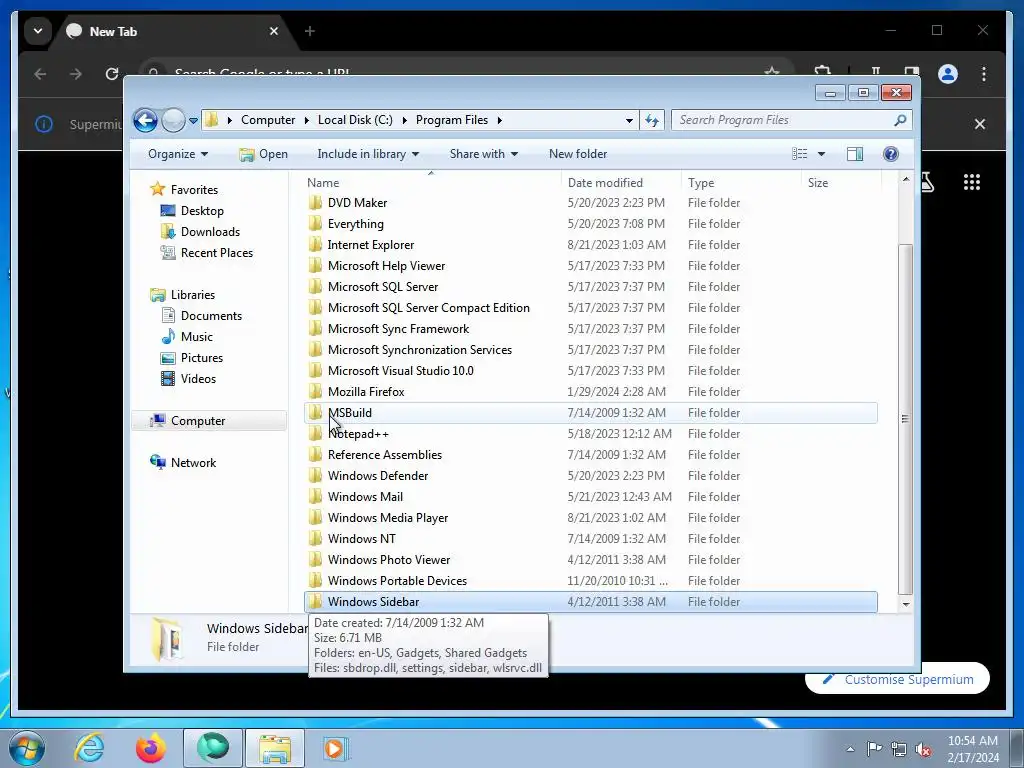The height and width of the screenshot is (768, 1024).
Task: Click Customise Supermium in browser window
Action: (898, 680)
